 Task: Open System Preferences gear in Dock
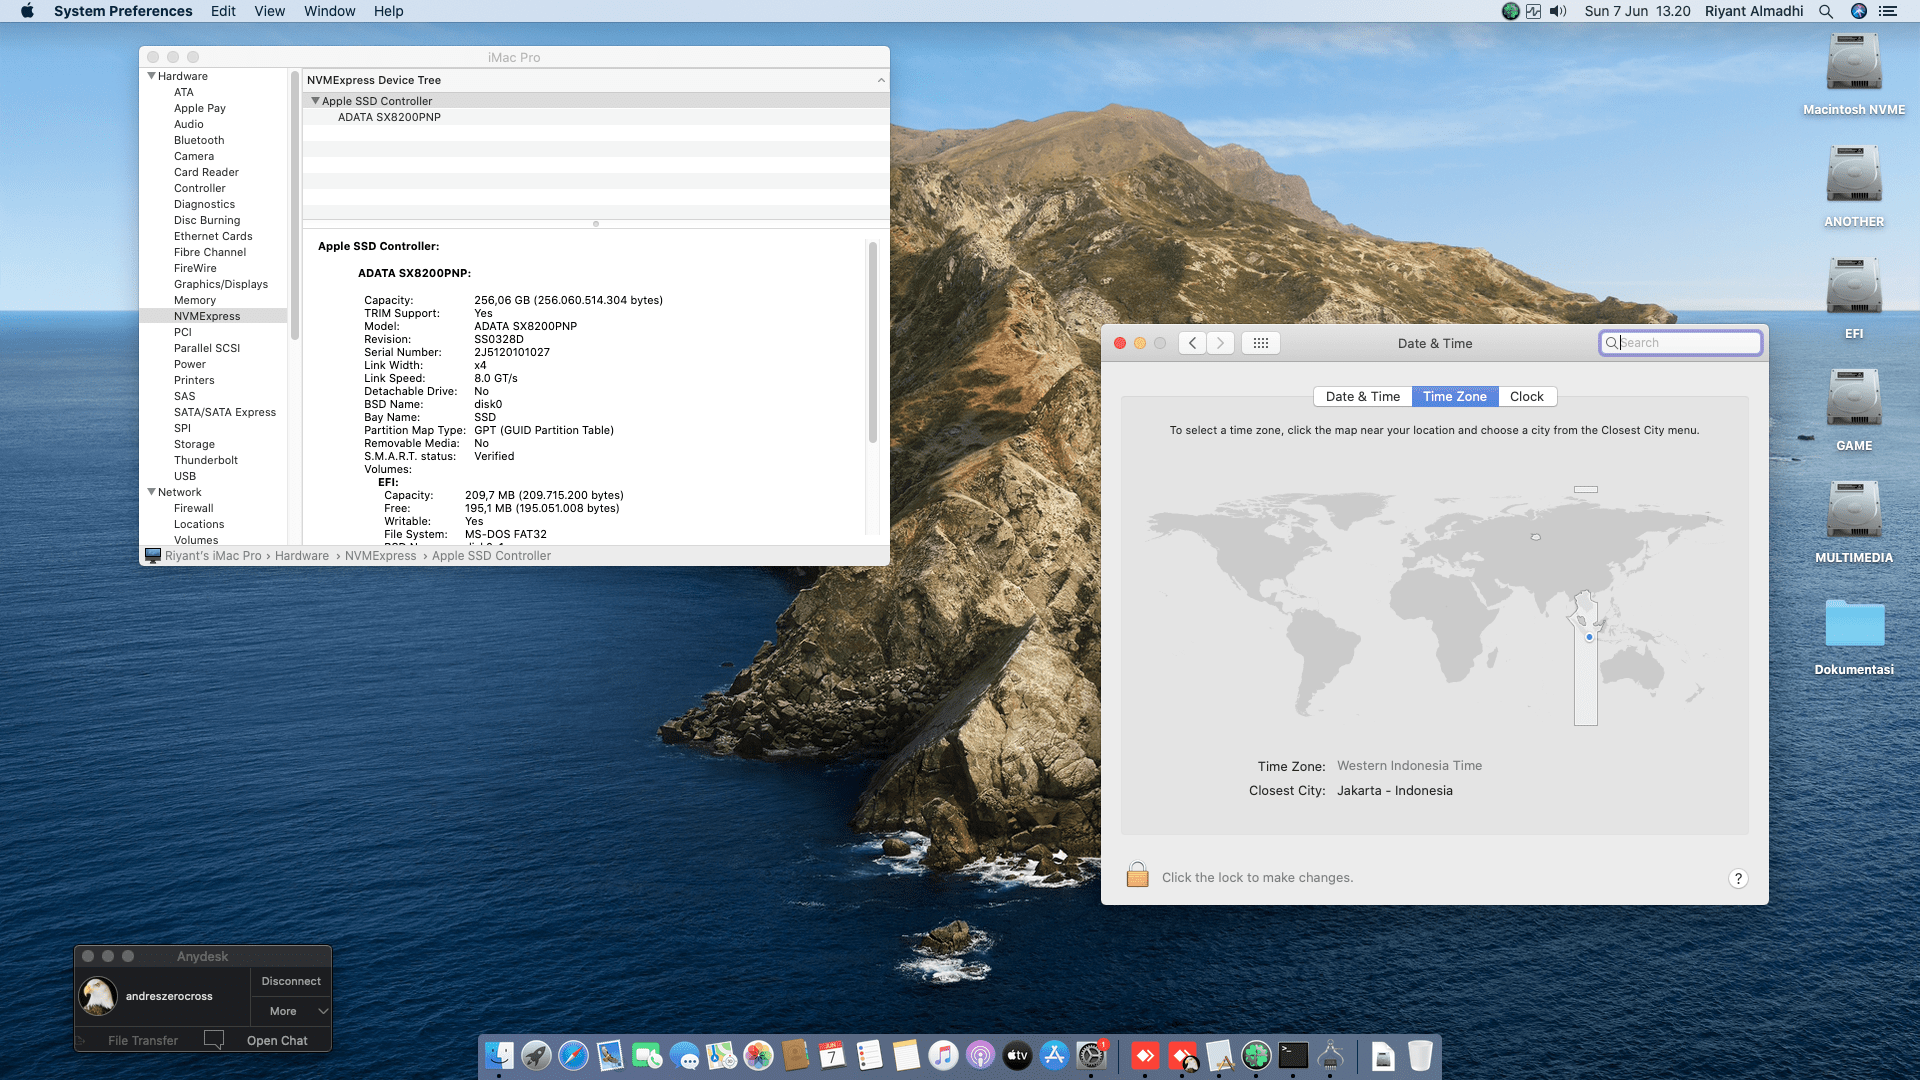click(x=1091, y=1055)
